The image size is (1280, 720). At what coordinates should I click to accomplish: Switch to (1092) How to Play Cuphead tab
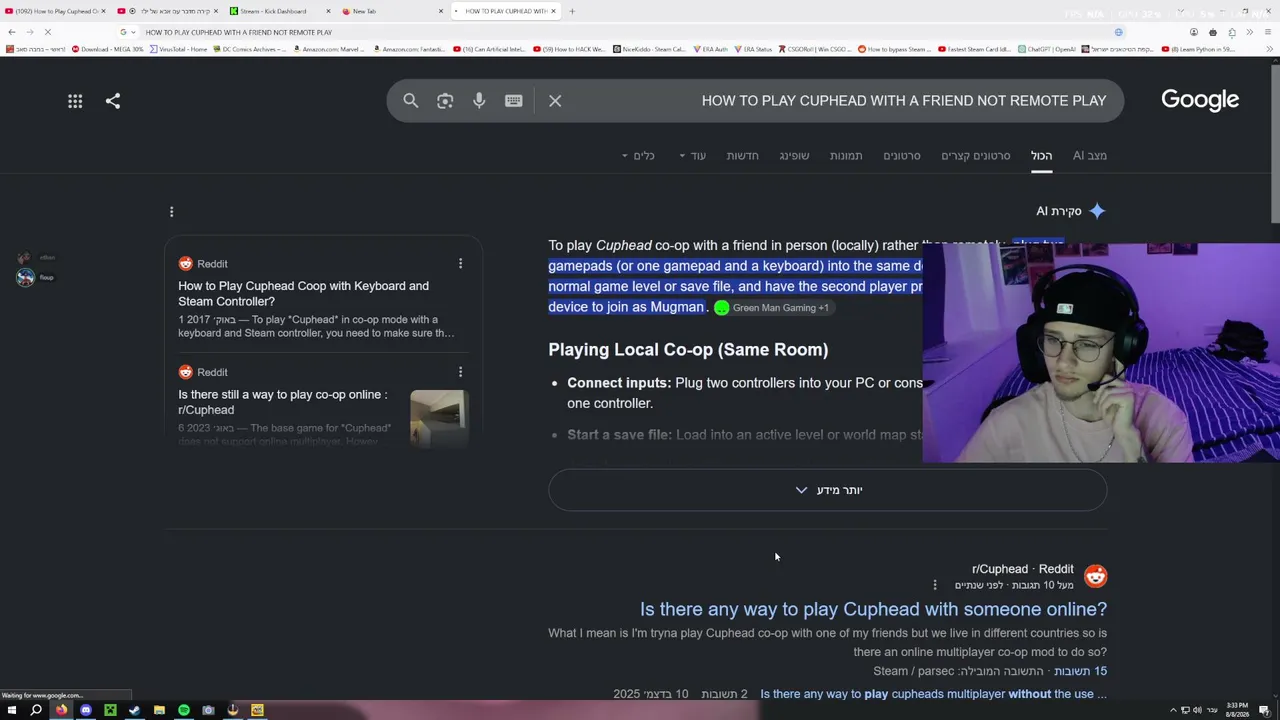point(54,11)
